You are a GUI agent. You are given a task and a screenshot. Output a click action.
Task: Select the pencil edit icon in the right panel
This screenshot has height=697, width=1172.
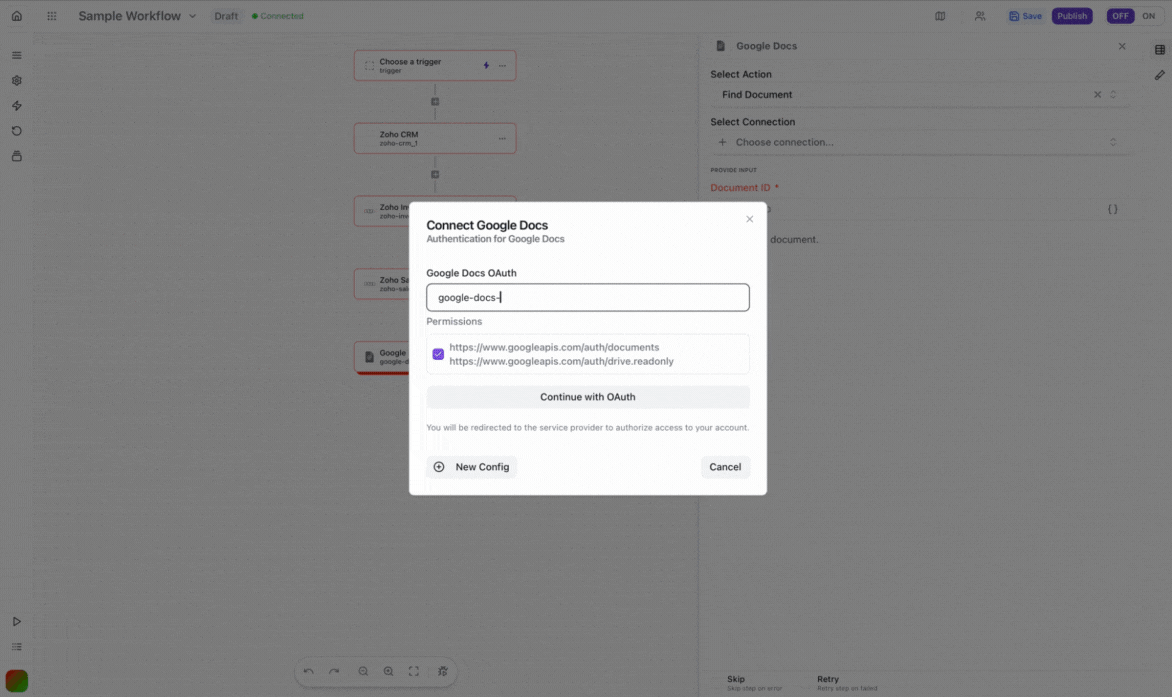[1160, 75]
